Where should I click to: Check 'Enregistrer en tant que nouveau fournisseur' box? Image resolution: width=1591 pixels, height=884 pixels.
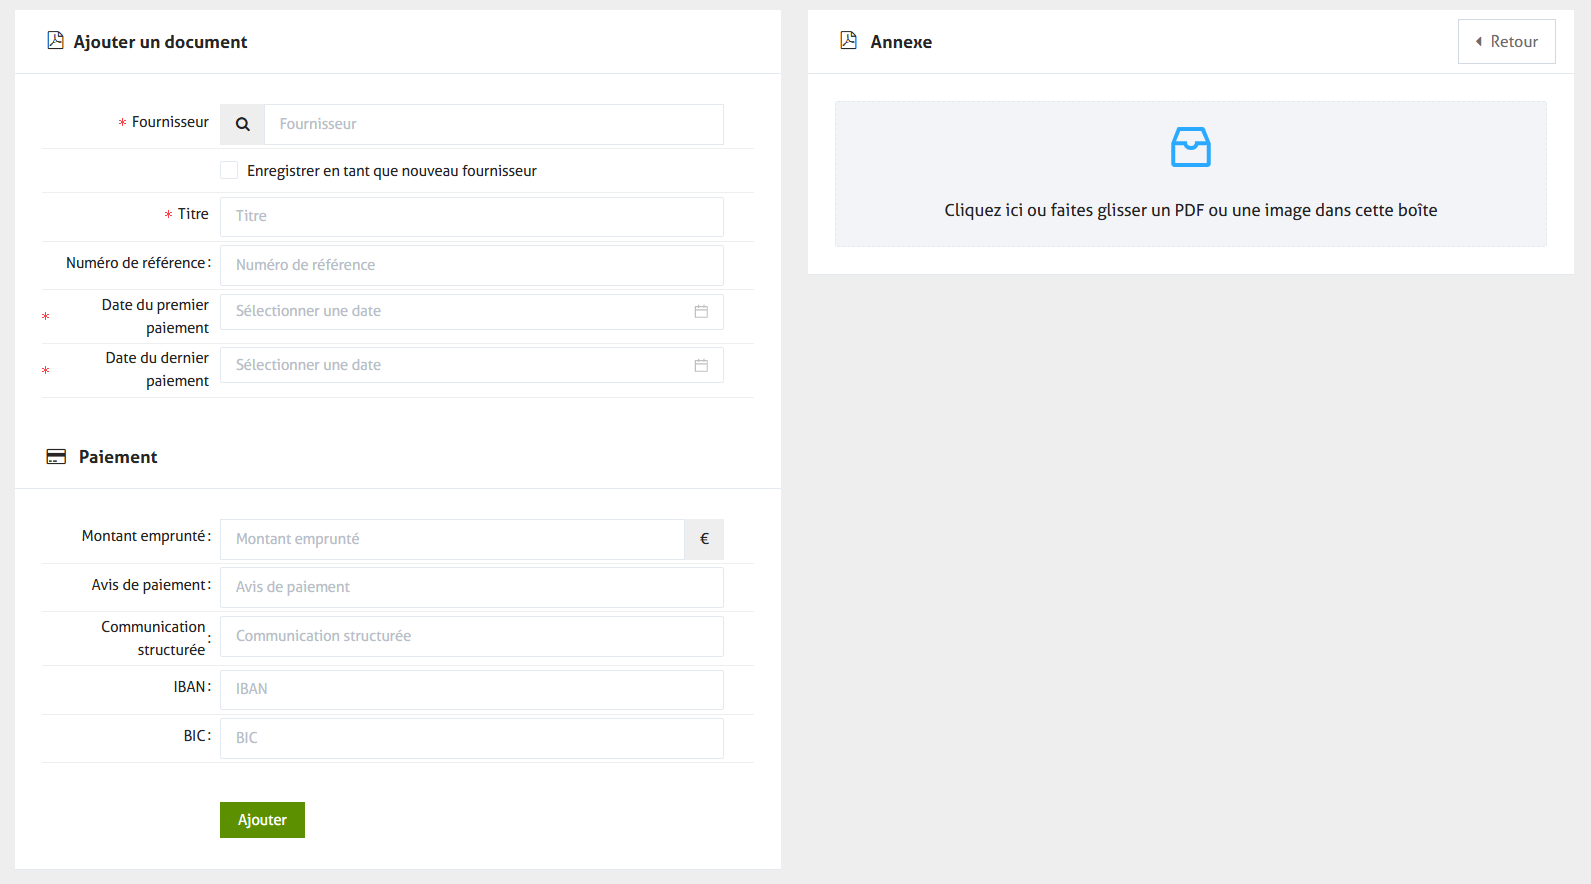[229, 170]
